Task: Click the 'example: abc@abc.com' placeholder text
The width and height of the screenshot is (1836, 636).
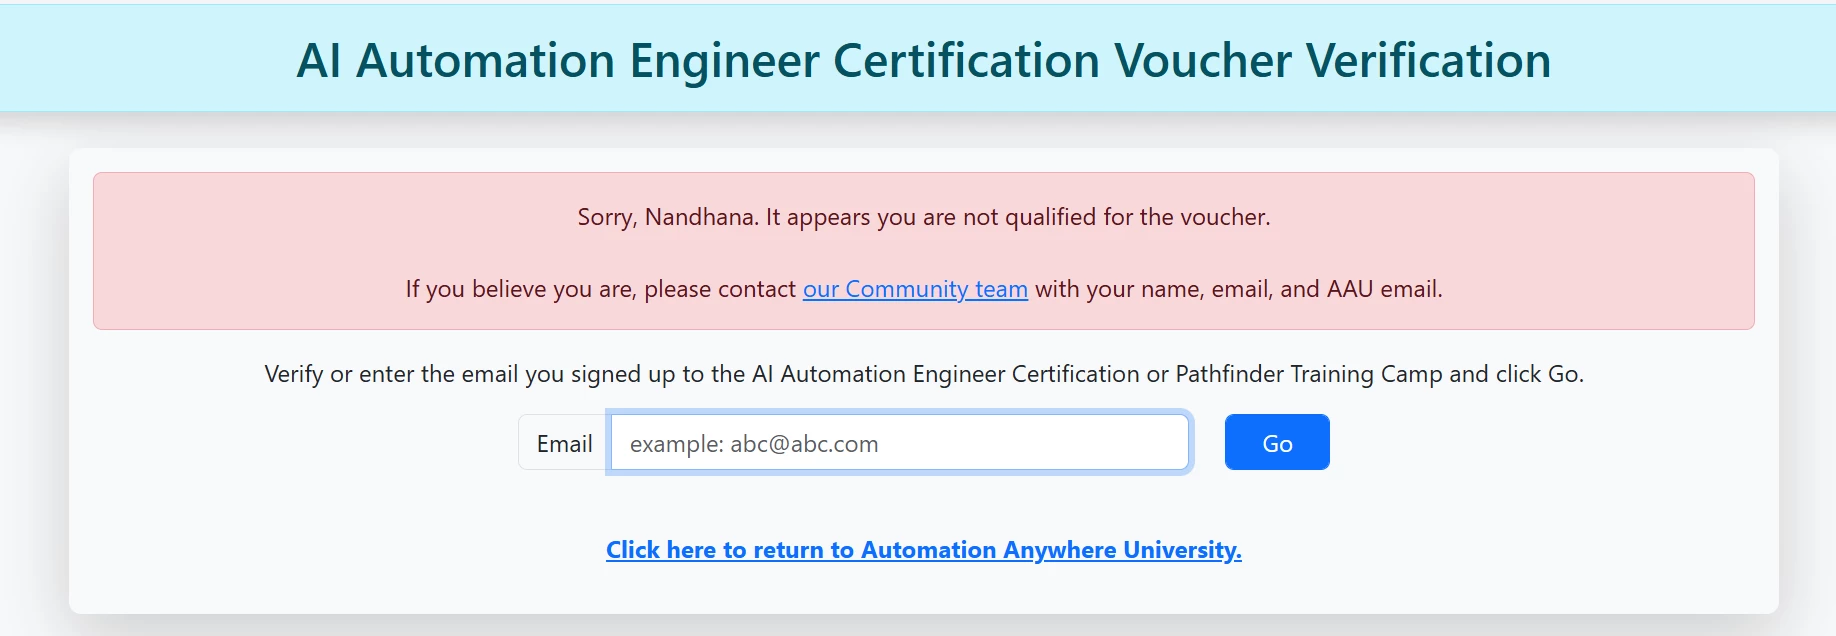Action: (x=754, y=444)
